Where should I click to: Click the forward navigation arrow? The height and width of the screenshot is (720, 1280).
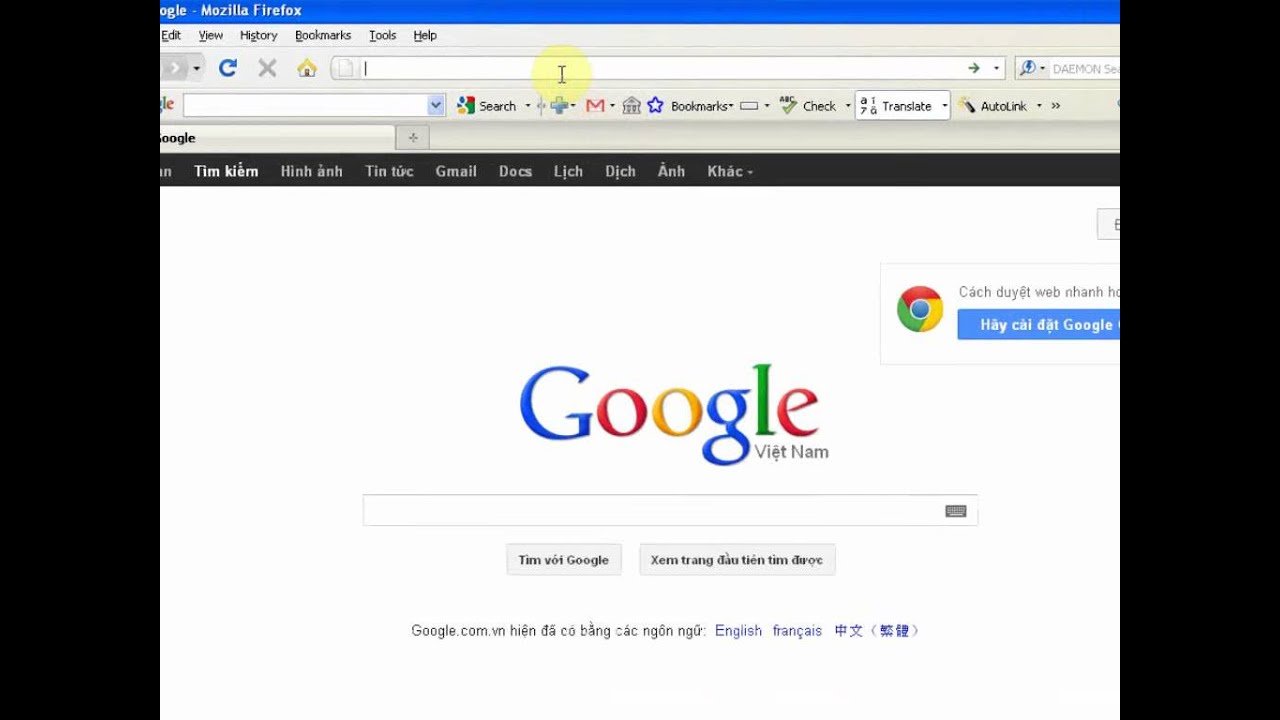point(174,68)
